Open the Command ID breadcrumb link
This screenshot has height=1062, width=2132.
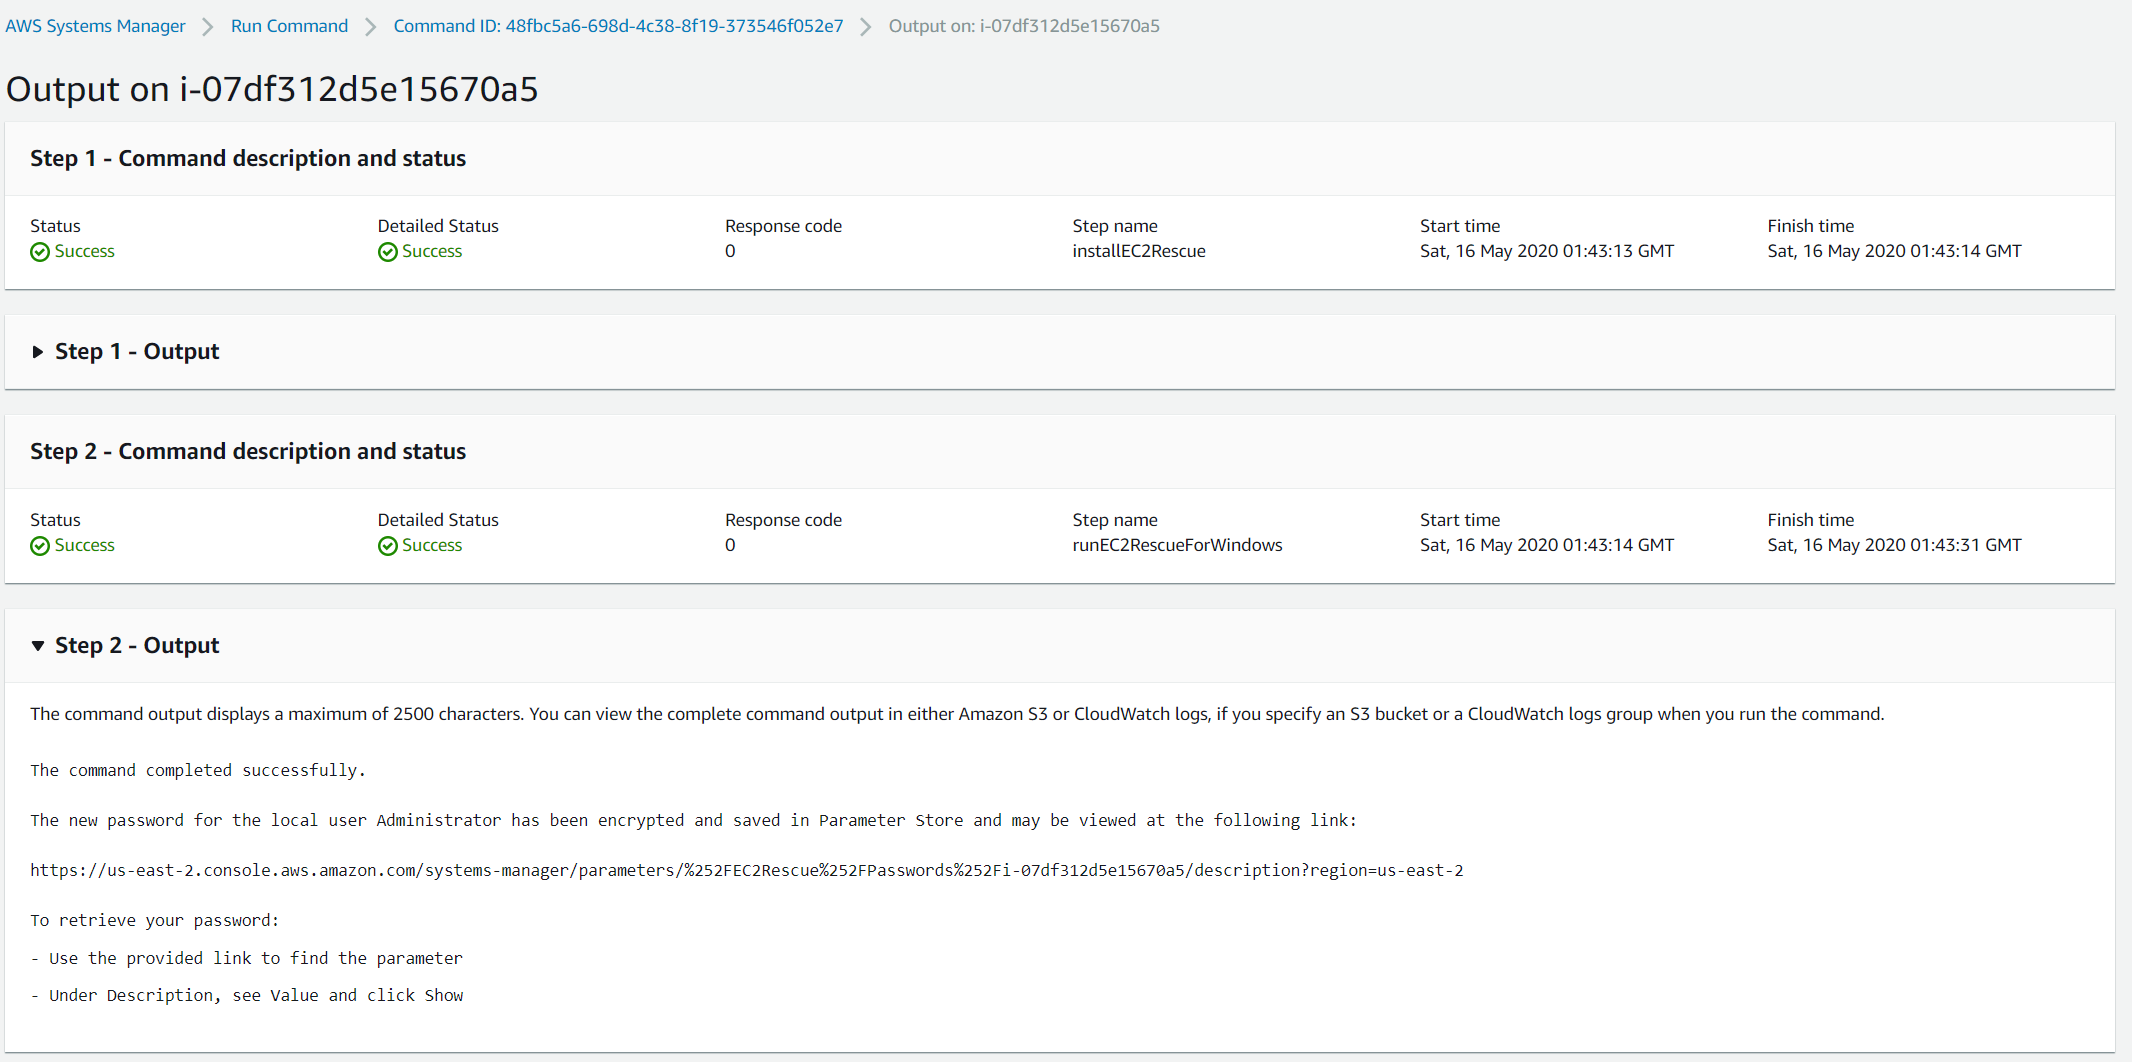click(618, 26)
